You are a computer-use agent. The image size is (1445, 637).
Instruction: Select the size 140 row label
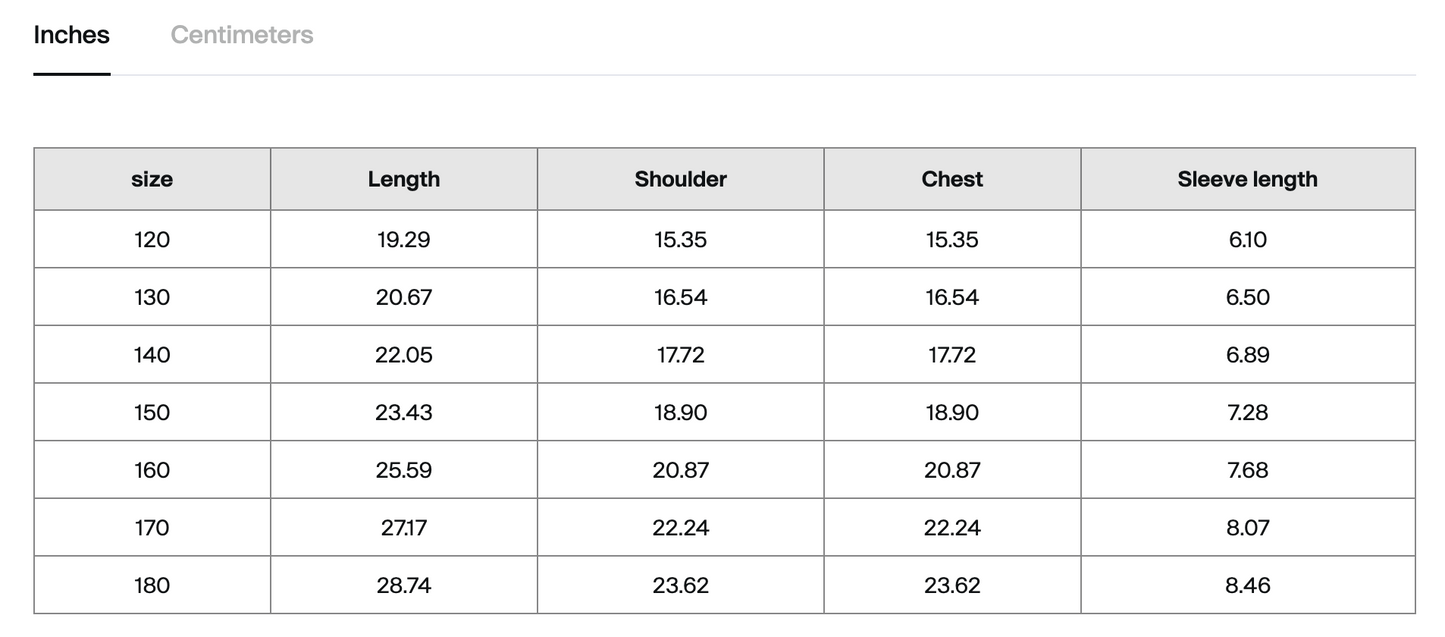tap(152, 355)
